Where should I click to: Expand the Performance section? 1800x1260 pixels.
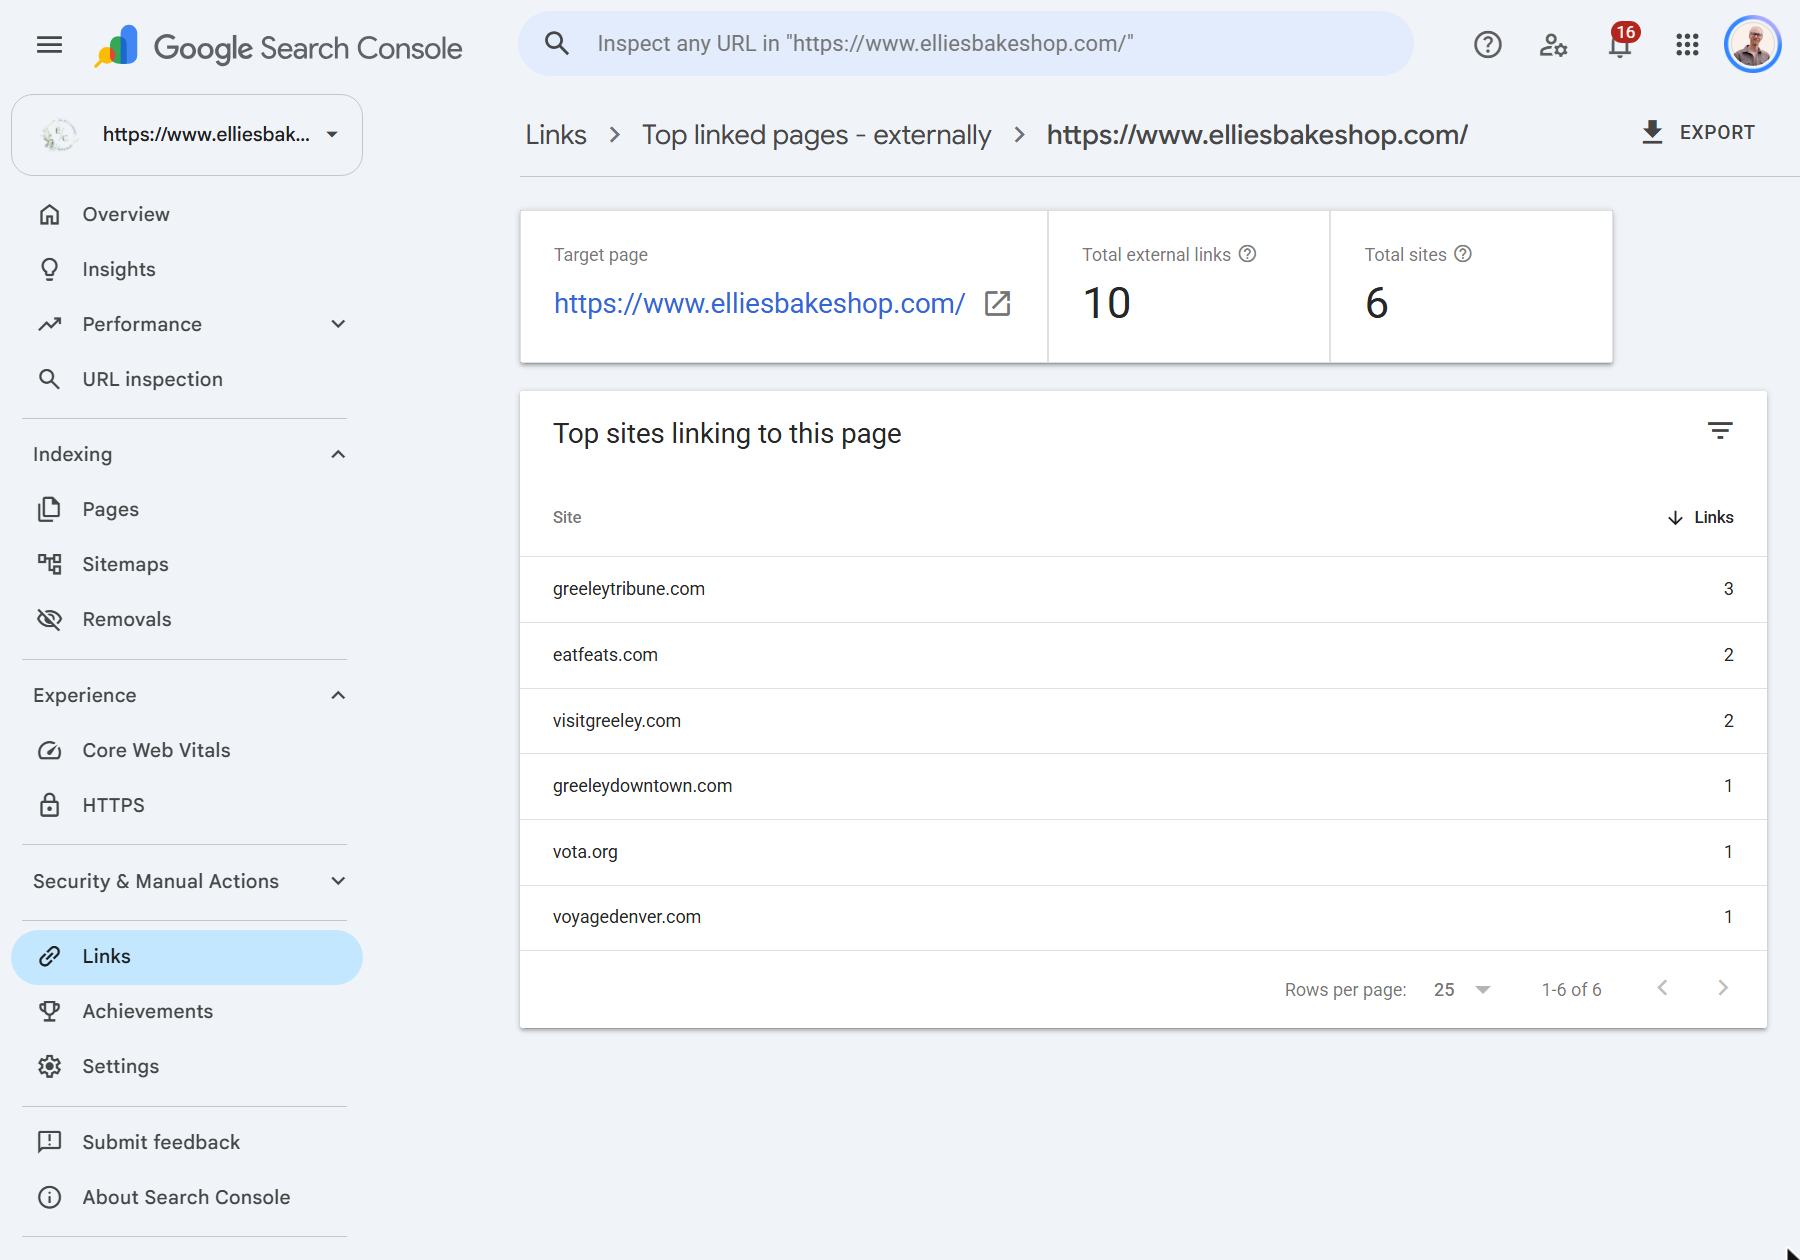[338, 324]
